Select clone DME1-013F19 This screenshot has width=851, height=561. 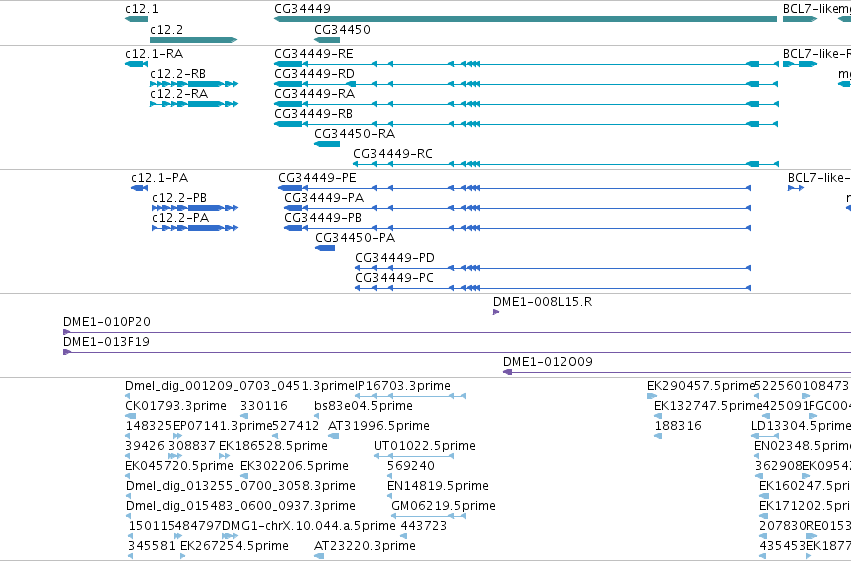point(457,352)
